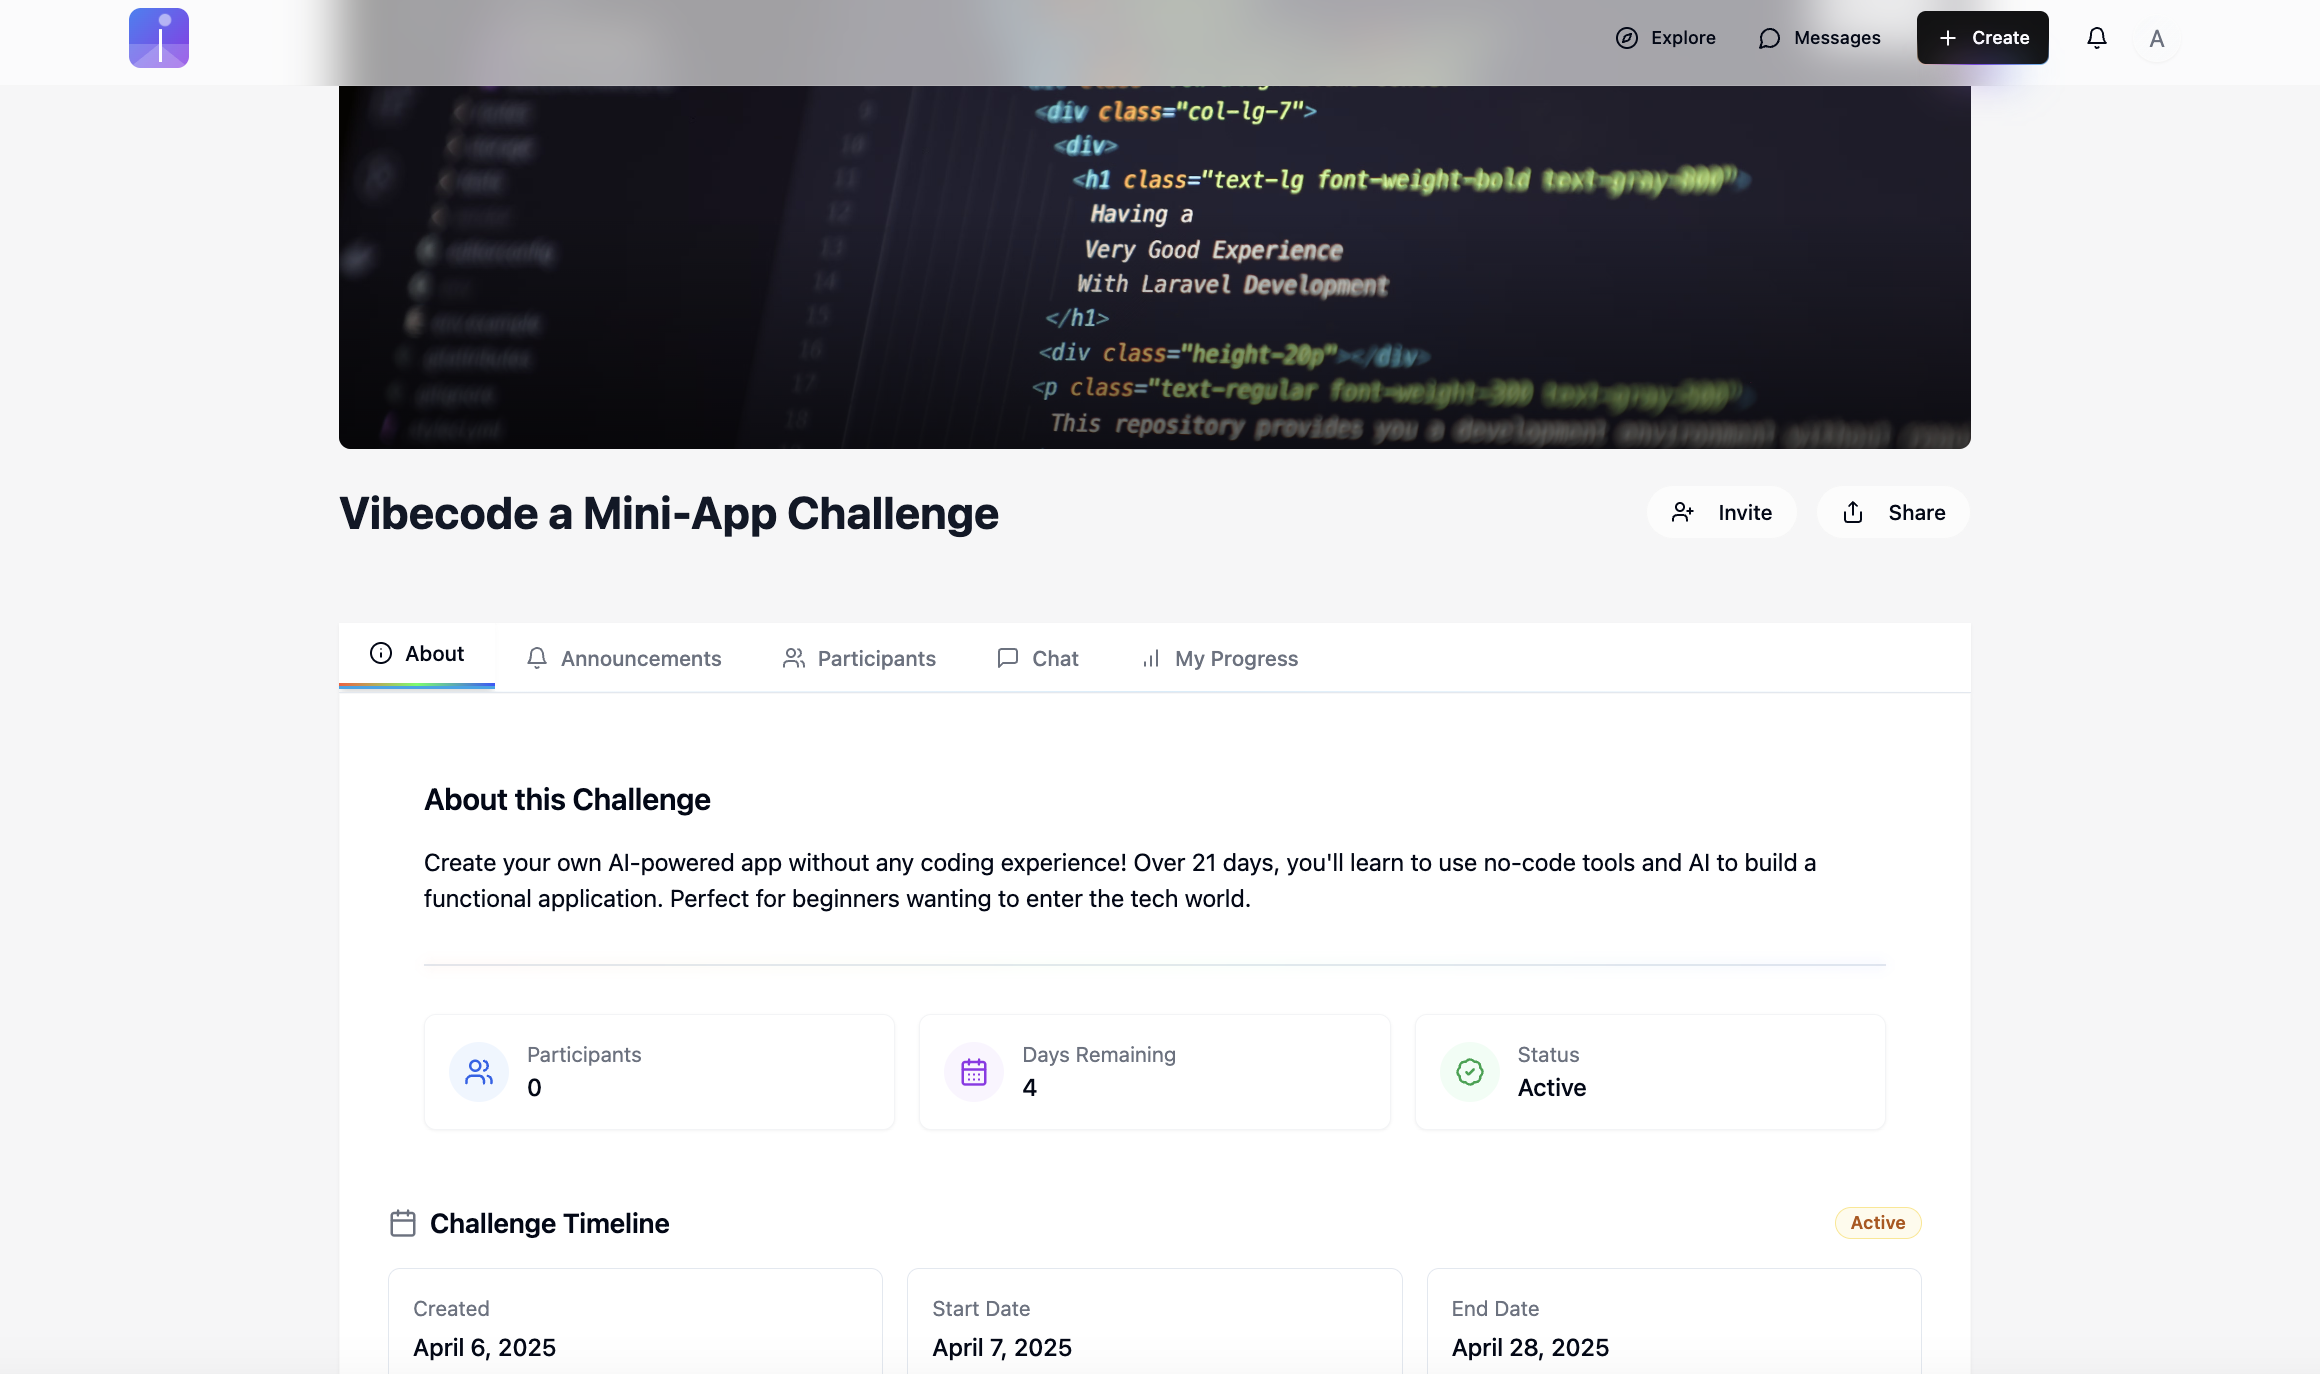Click the 'Challenge Timeline' heading text
This screenshot has height=1374, width=2320.
pos(549,1224)
